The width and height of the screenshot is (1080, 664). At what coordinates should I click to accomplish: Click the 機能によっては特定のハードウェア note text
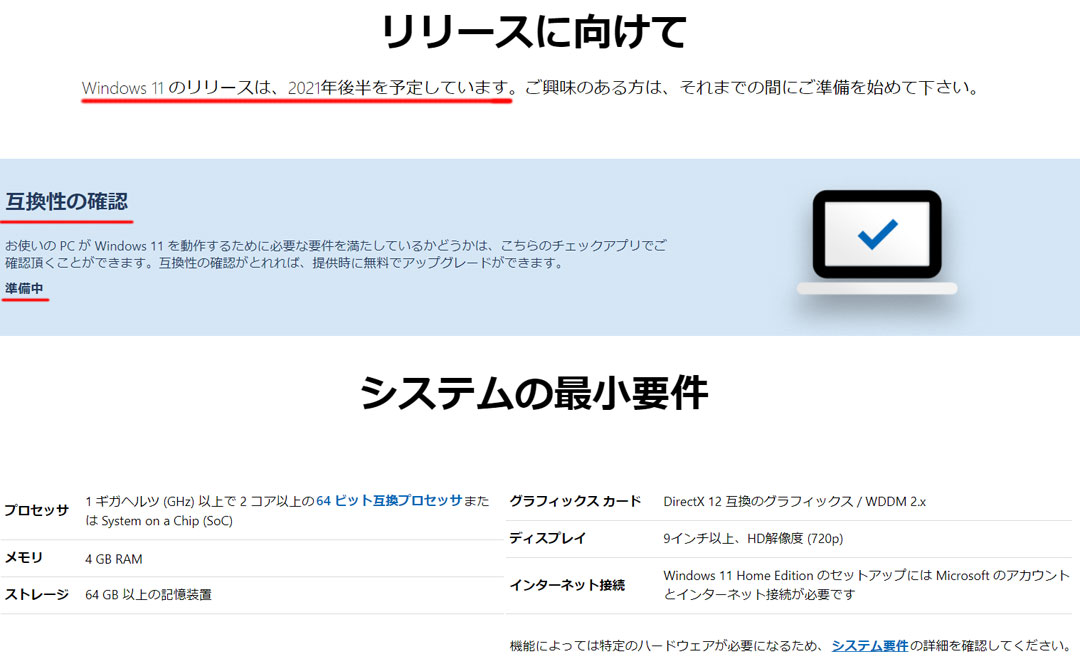(789, 645)
